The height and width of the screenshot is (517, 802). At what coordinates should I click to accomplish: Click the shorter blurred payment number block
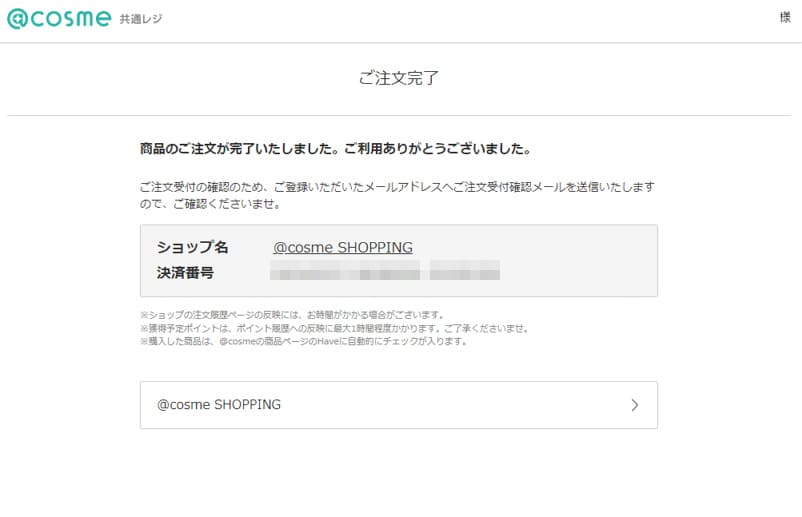464,270
